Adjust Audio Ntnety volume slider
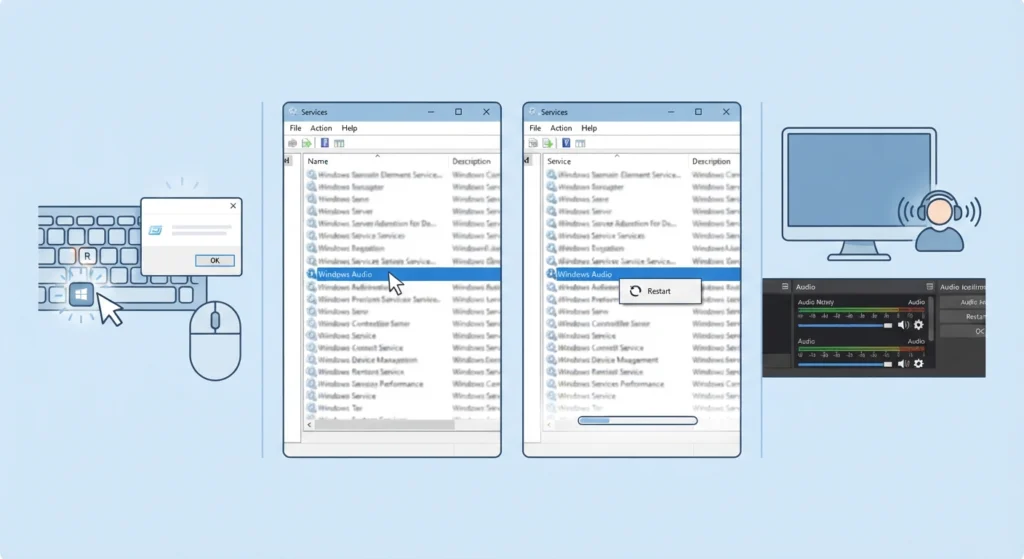1024x559 pixels. click(845, 325)
